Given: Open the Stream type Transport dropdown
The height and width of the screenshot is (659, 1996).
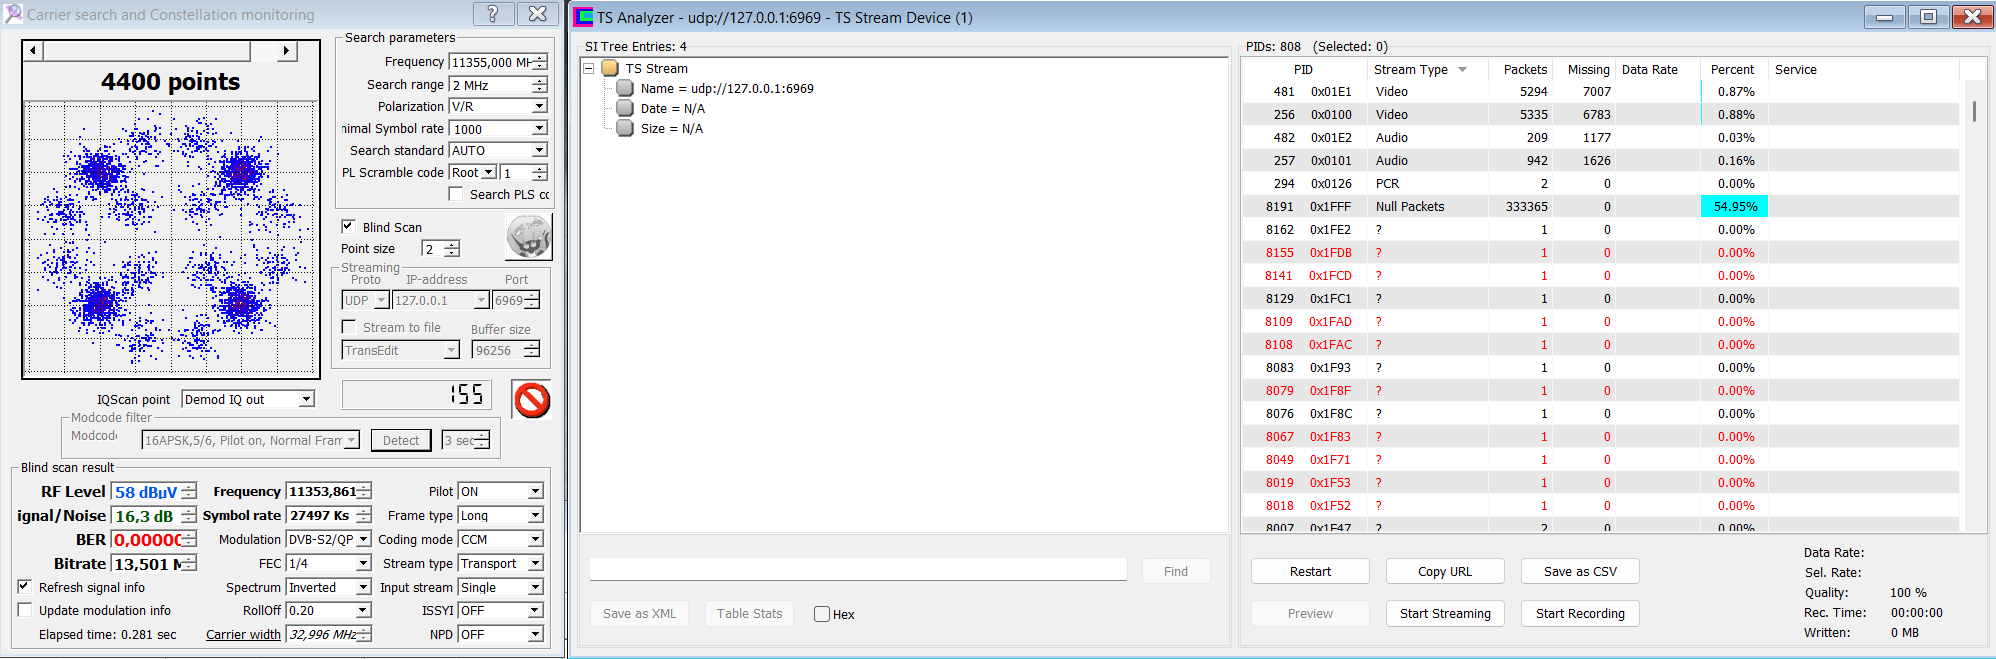Looking at the screenshot, I should pyautogui.click(x=535, y=563).
